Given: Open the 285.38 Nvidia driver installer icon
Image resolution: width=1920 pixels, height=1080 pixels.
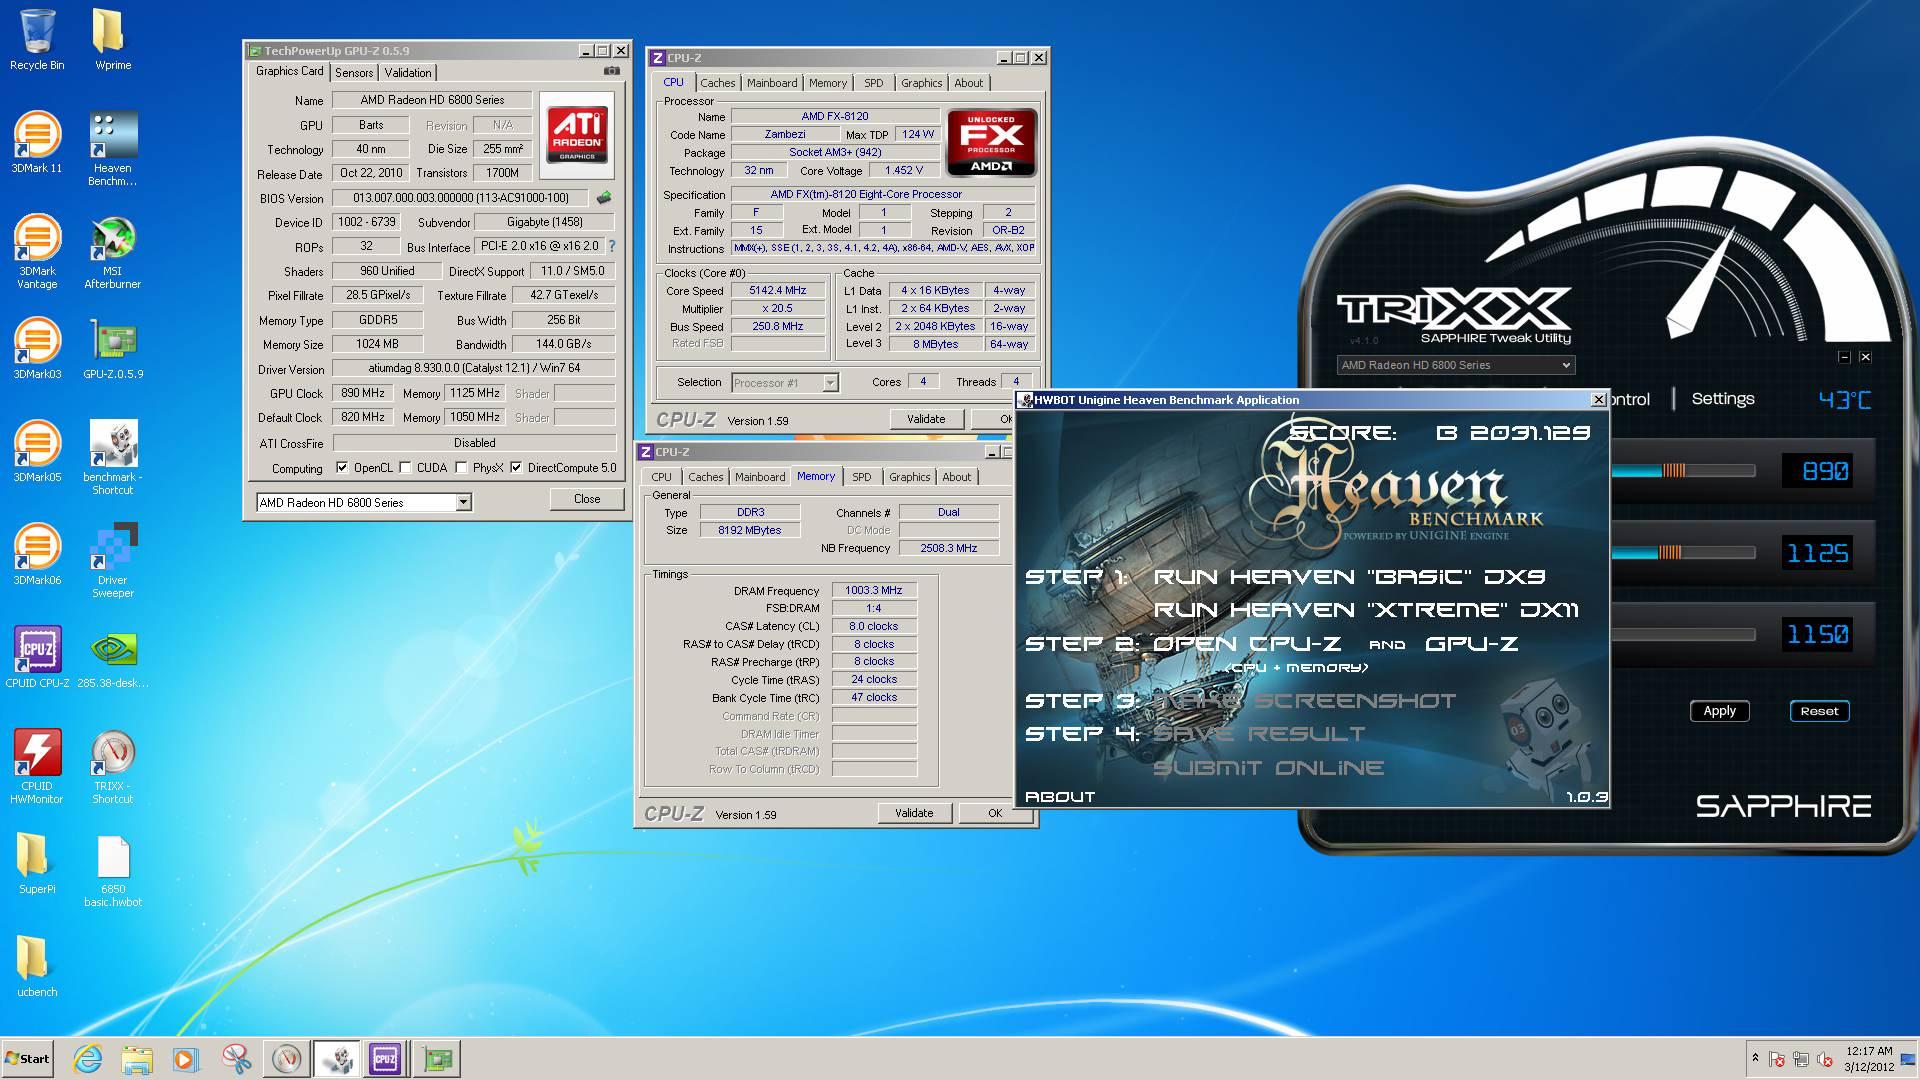Looking at the screenshot, I should [x=112, y=657].
